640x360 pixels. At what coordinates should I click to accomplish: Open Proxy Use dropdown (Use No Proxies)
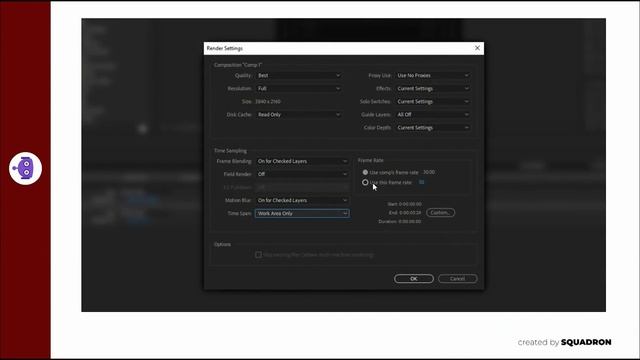coord(433,76)
